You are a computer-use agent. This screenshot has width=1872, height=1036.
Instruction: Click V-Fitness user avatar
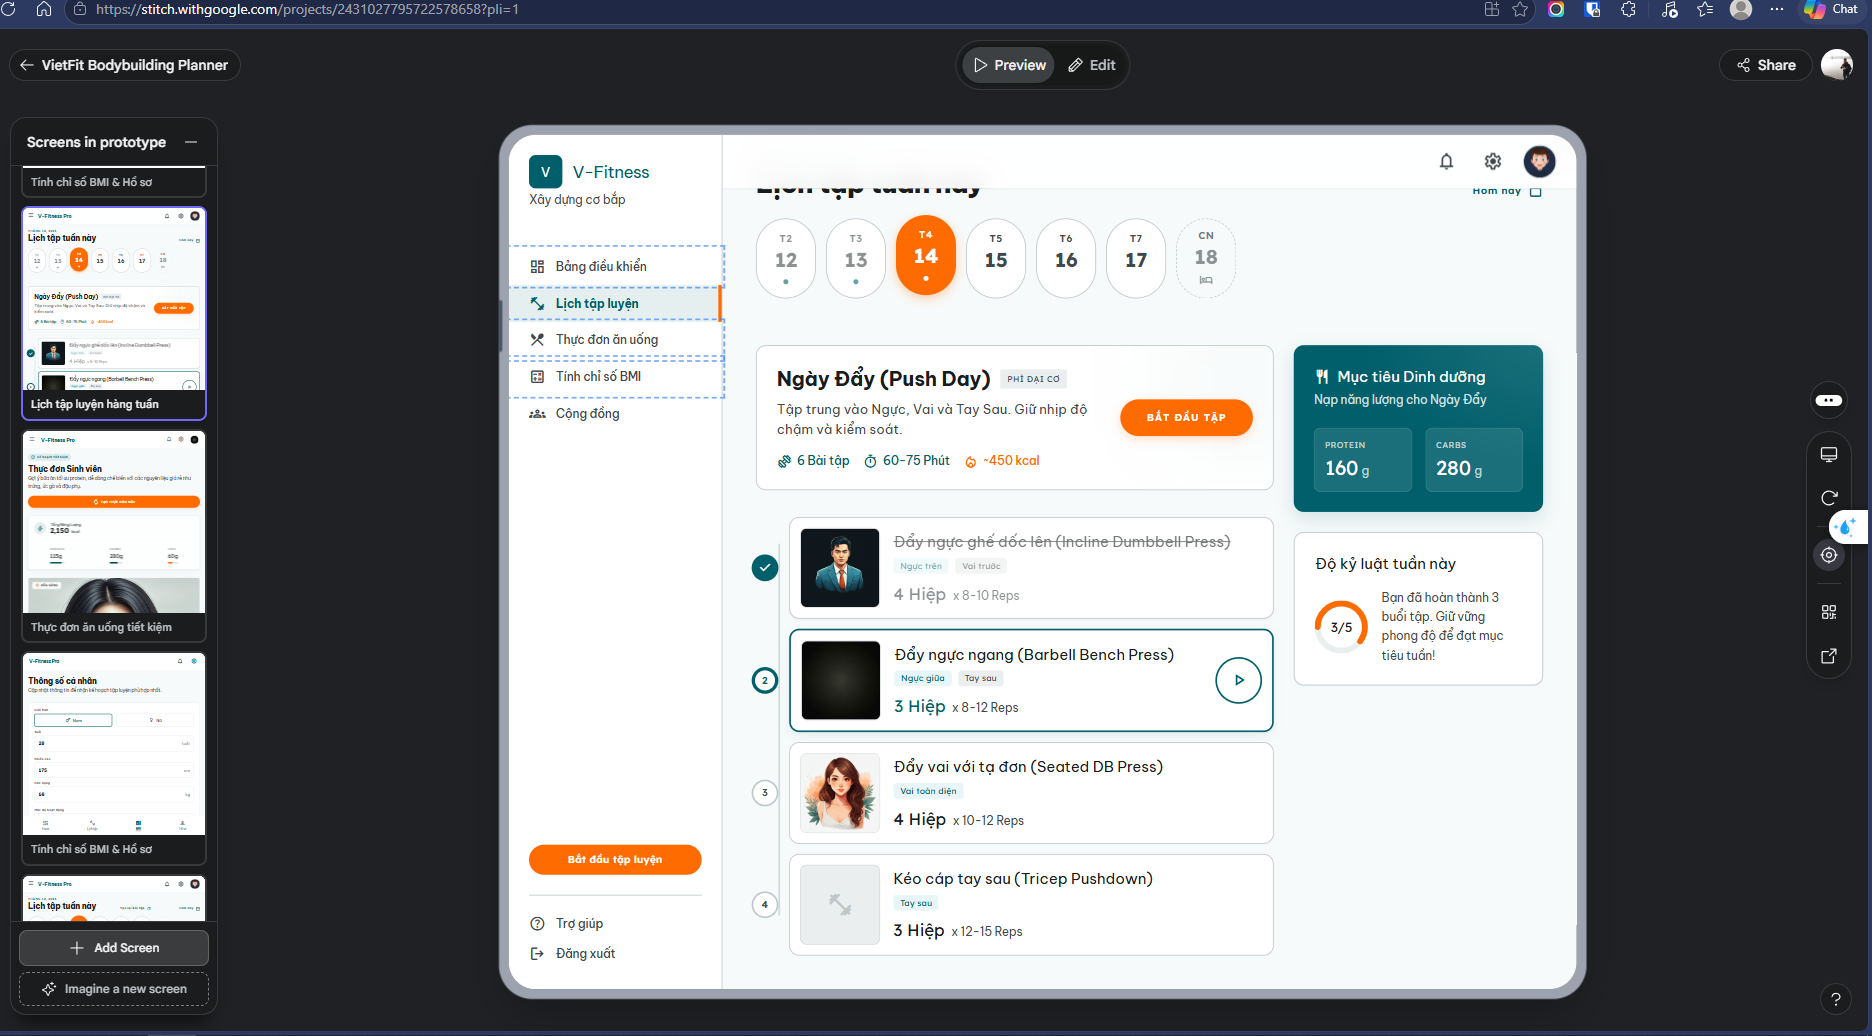1539,161
